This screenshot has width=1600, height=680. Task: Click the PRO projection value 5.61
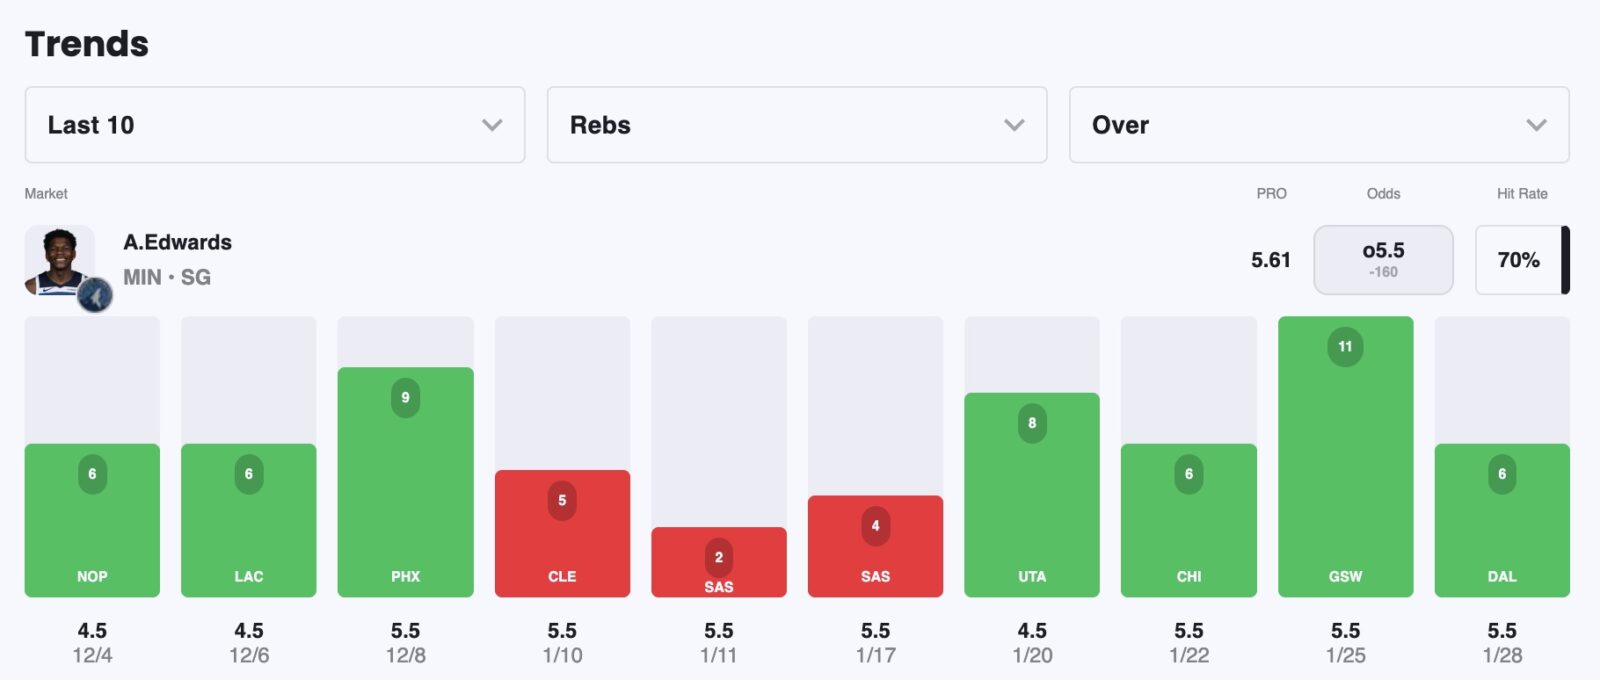tap(1270, 260)
